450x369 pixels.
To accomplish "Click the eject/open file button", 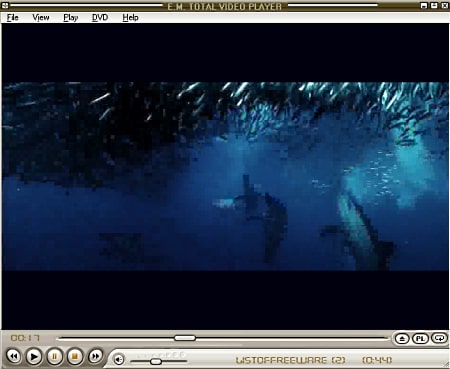I will pos(402,339).
